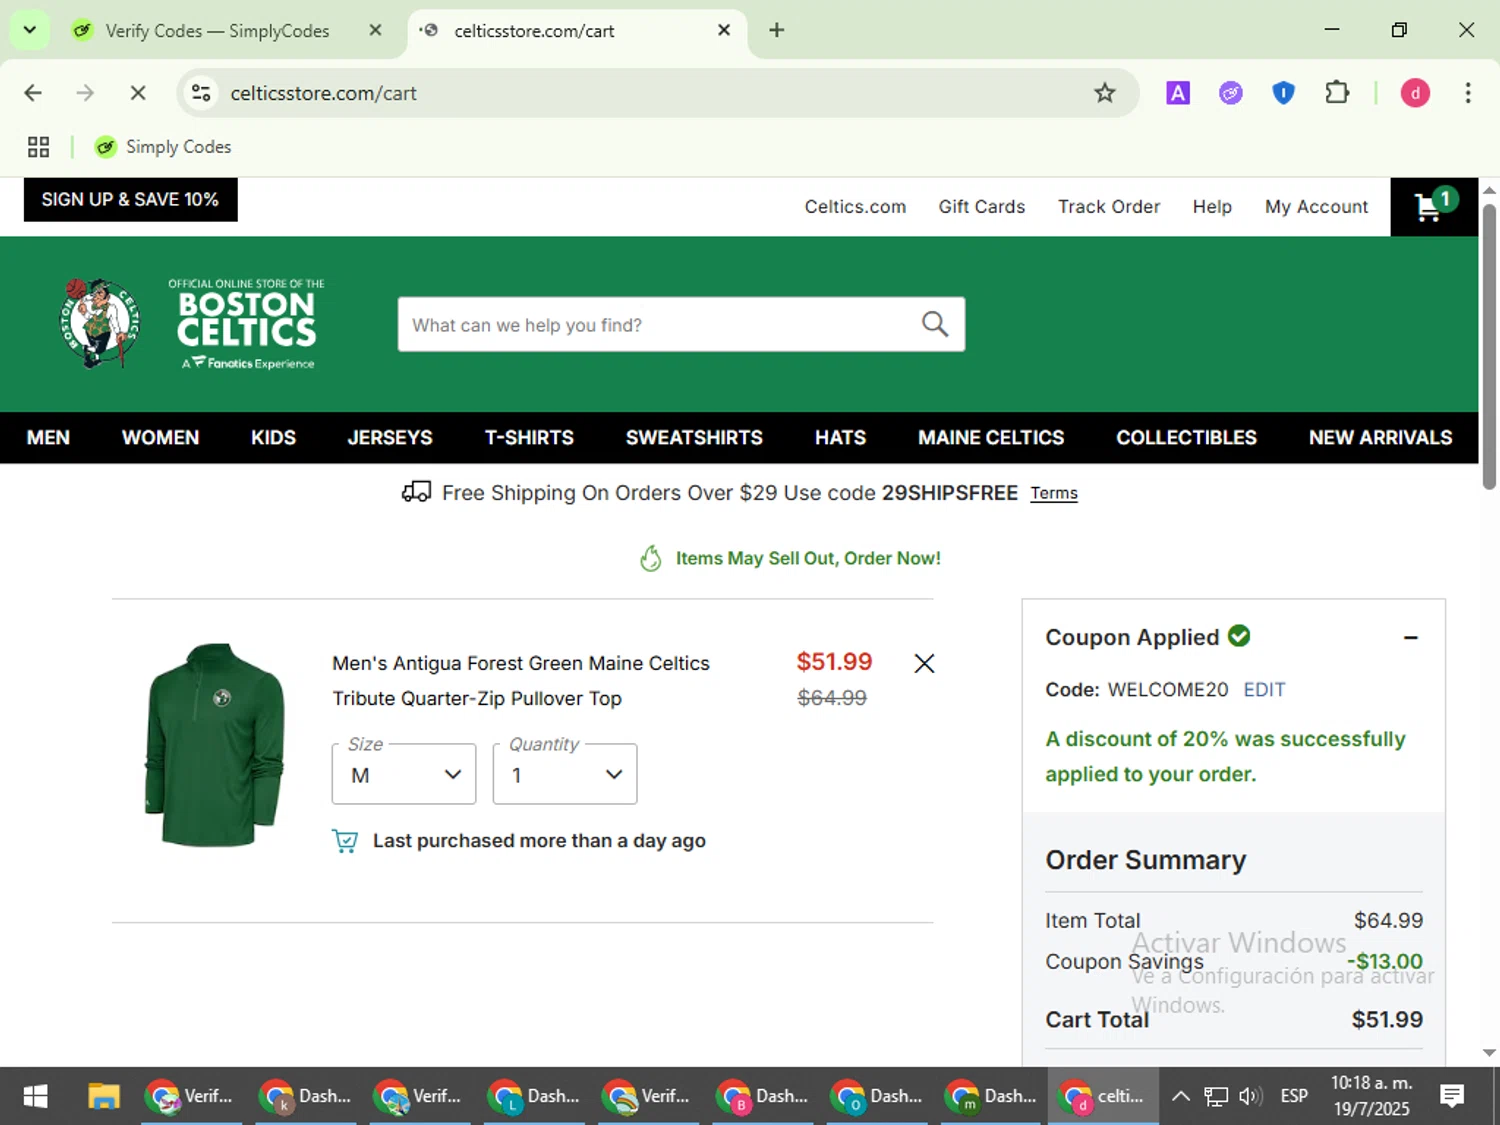Open the blue shield extension
This screenshot has width=1500, height=1125.
(x=1283, y=93)
